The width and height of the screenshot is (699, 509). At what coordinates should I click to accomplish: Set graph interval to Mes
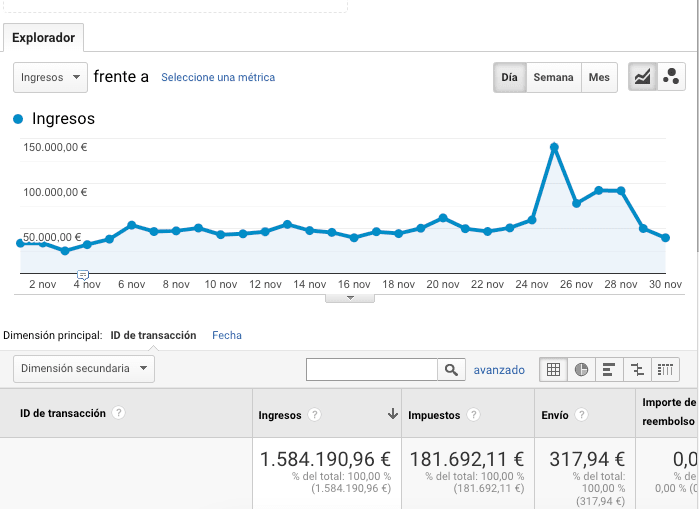coord(599,77)
